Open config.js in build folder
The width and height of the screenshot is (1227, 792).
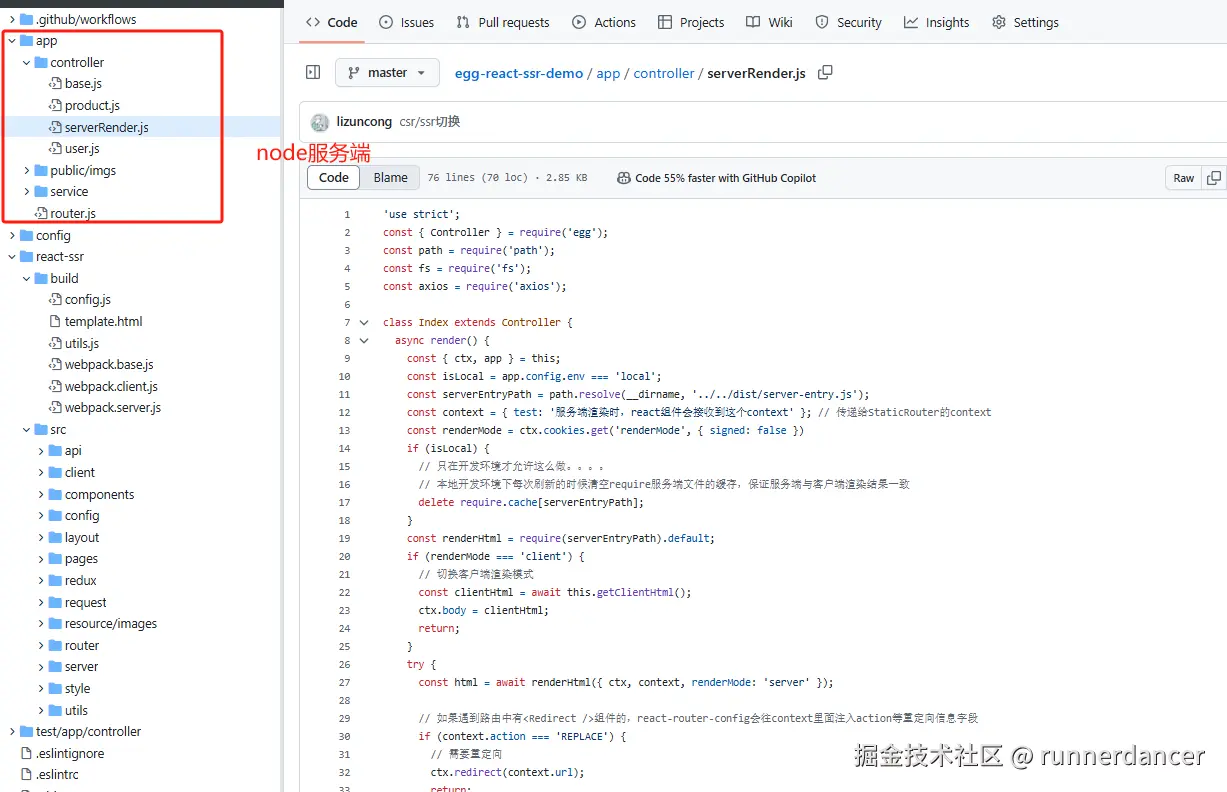coord(88,299)
